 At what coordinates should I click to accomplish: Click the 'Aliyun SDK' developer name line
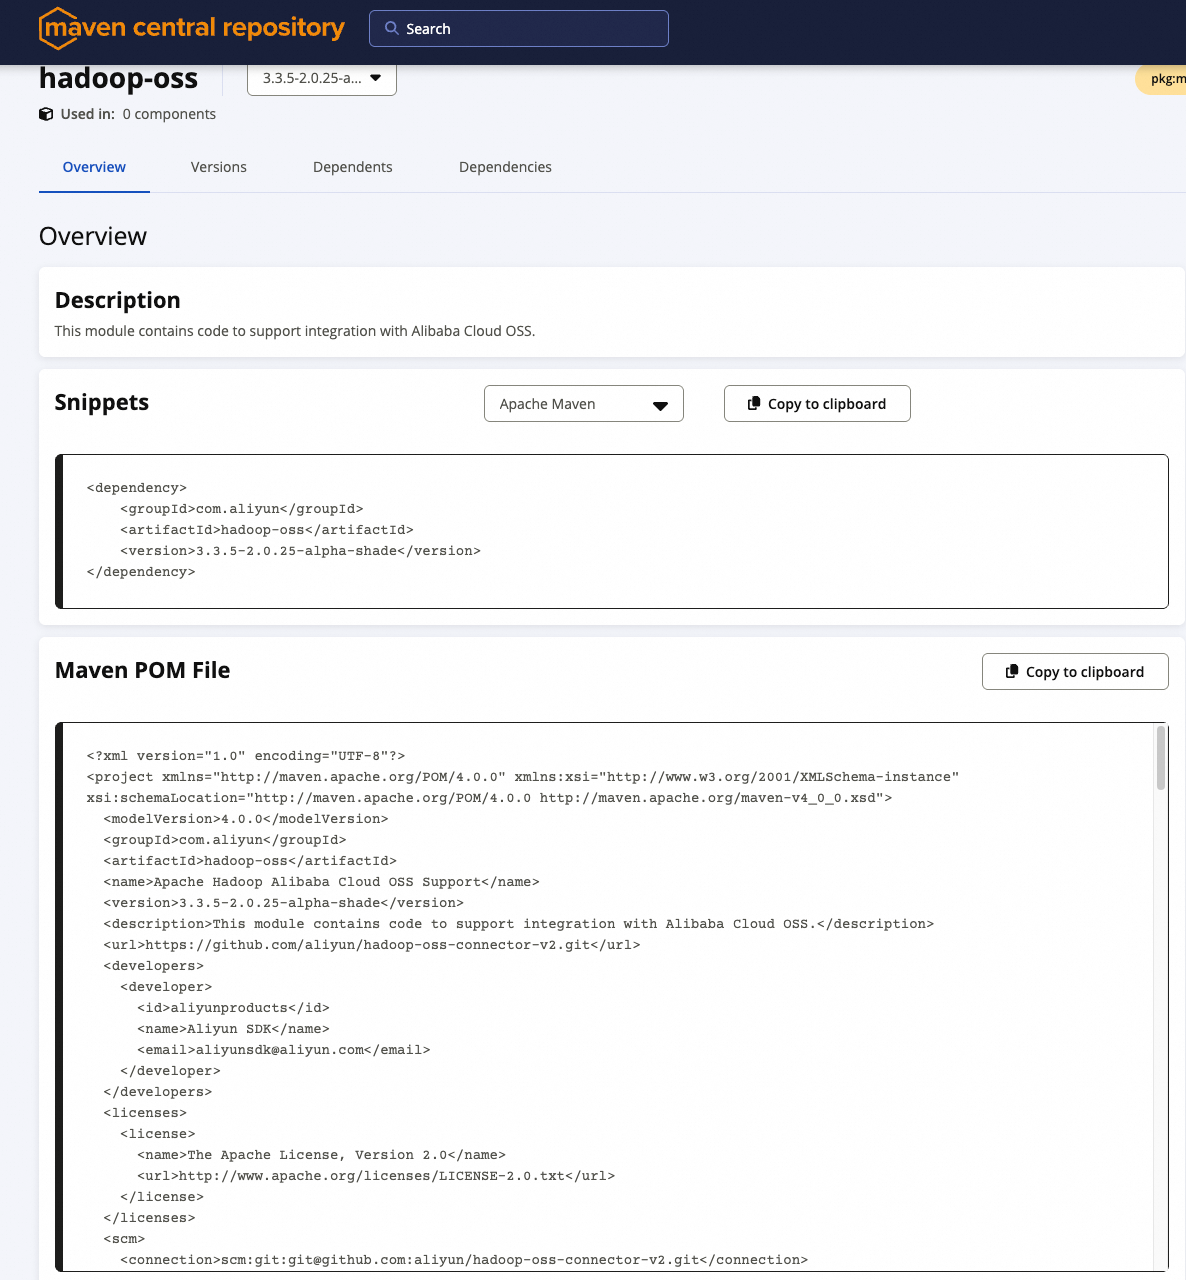pyautogui.click(x=233, y=1029)
